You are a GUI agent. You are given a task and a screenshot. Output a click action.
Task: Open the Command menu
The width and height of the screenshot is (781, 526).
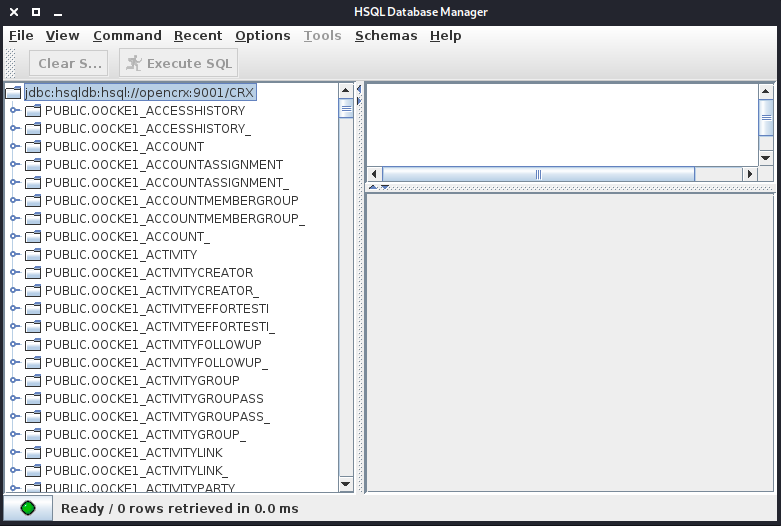(127, 36)
